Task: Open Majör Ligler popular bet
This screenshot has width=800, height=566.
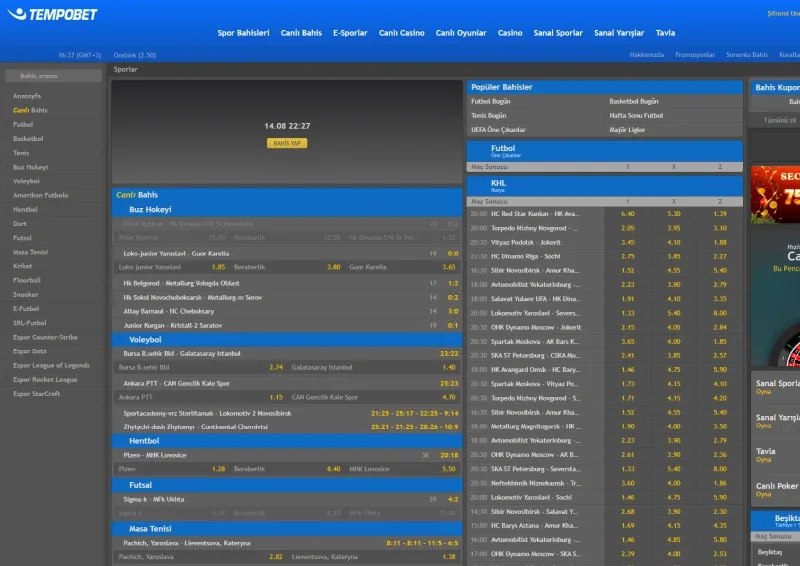Action: click(x=627, y=130)
